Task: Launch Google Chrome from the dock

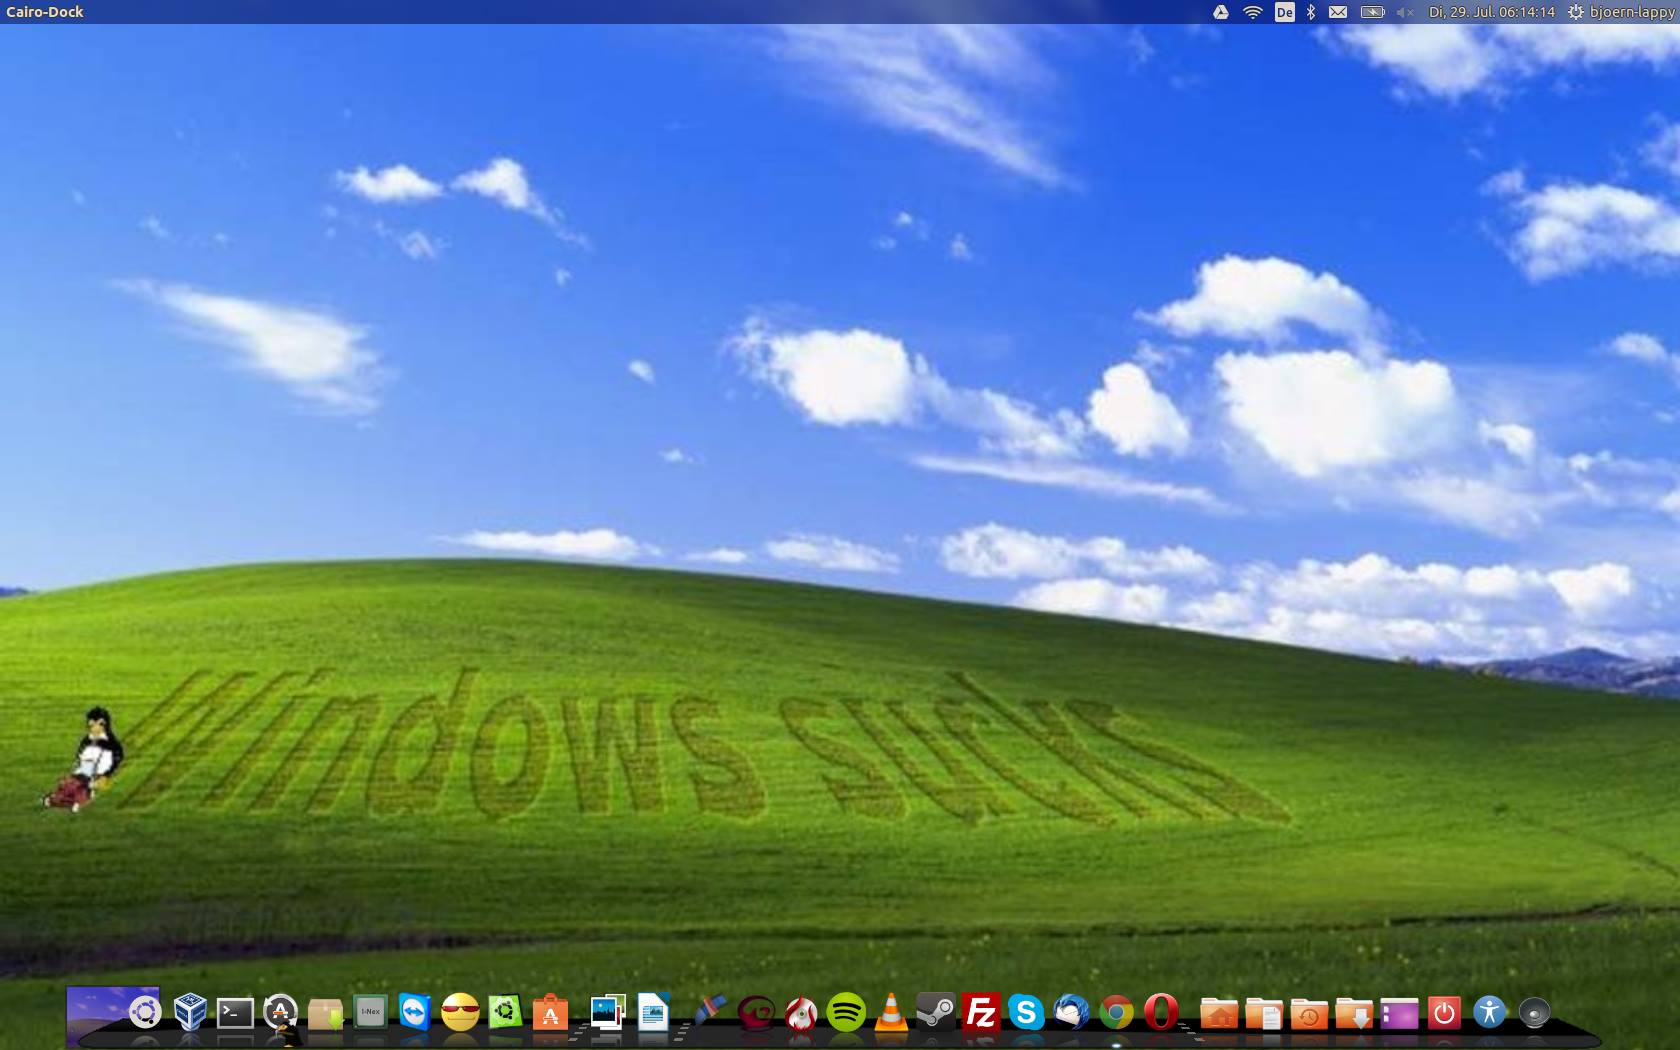Action: click(1116, 1013)
